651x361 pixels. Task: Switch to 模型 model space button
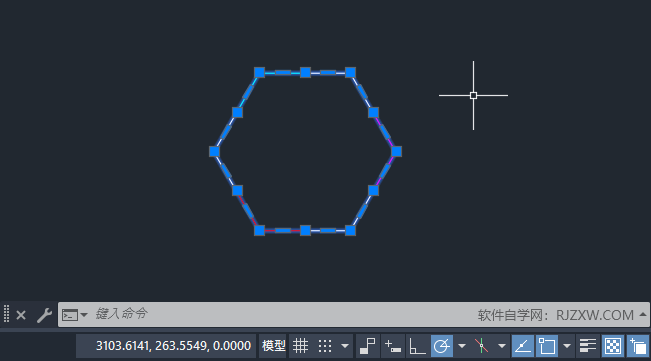(x=274, y=346)
